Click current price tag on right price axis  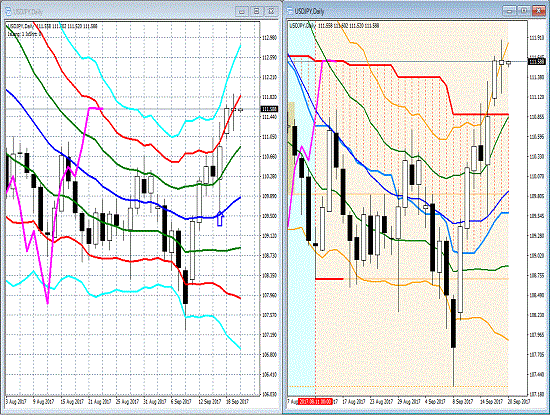click(x=537, y=62)
